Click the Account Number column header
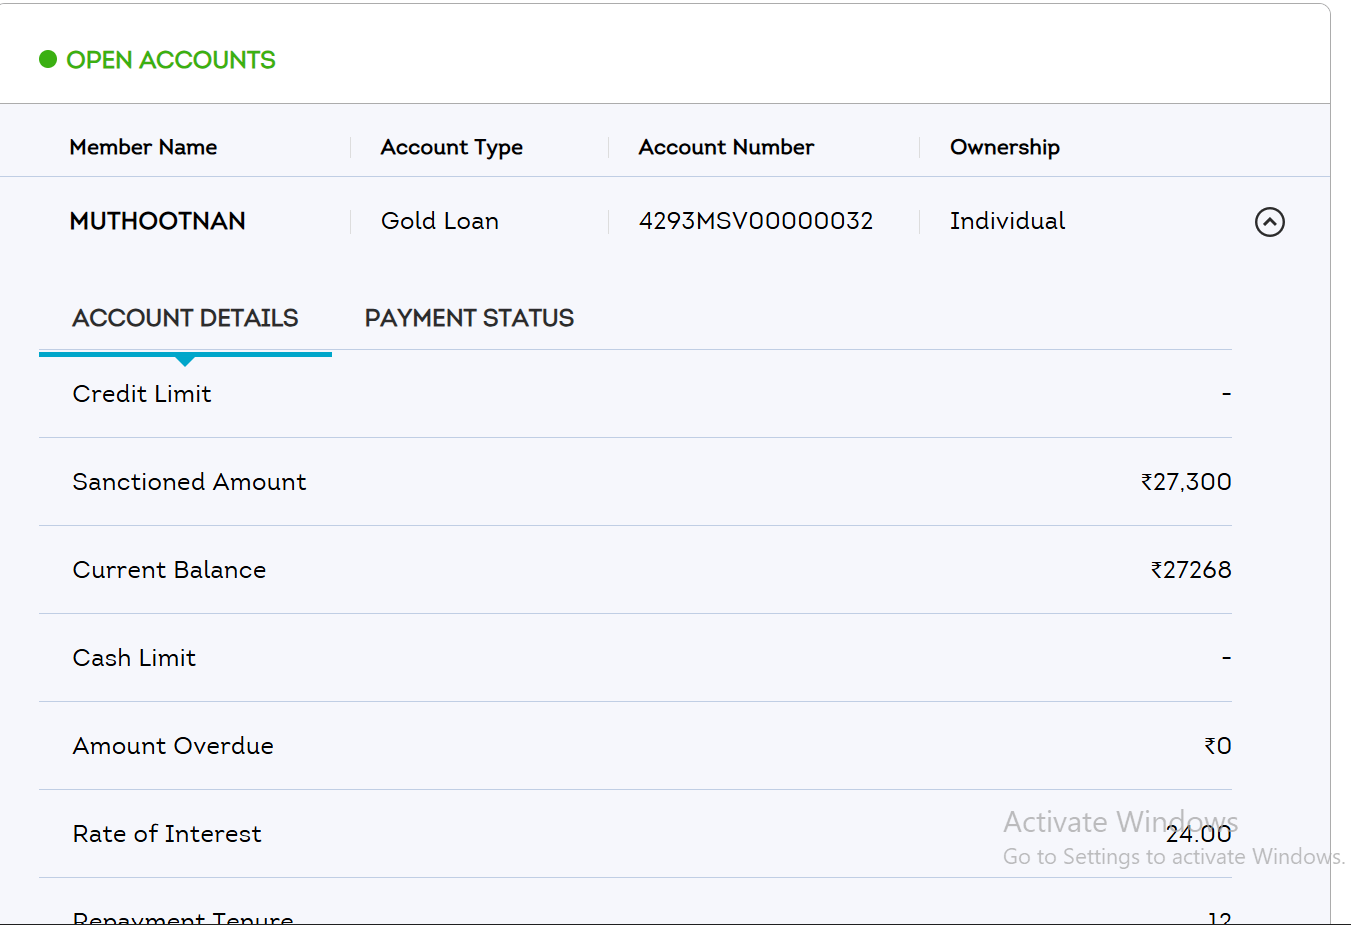1351x925 pixels. click(726, 147)
